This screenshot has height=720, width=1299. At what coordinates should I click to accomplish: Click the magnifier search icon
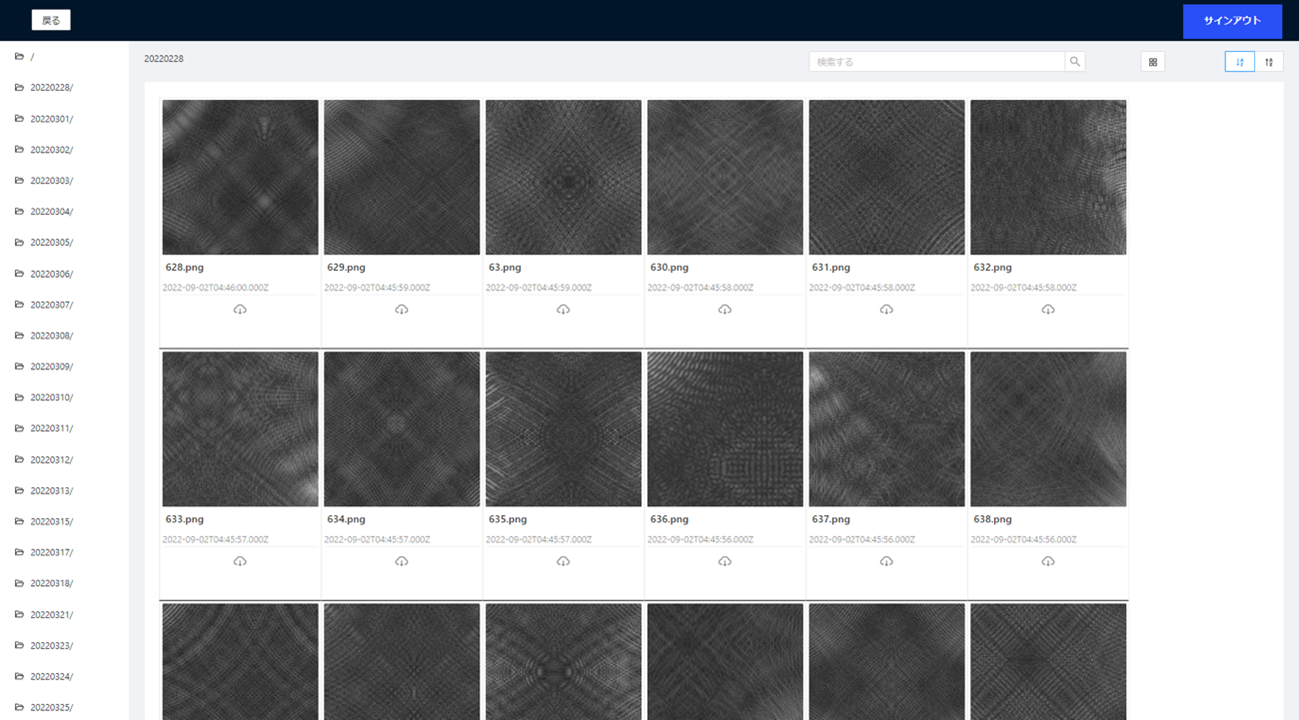[x=1075, y=62]
